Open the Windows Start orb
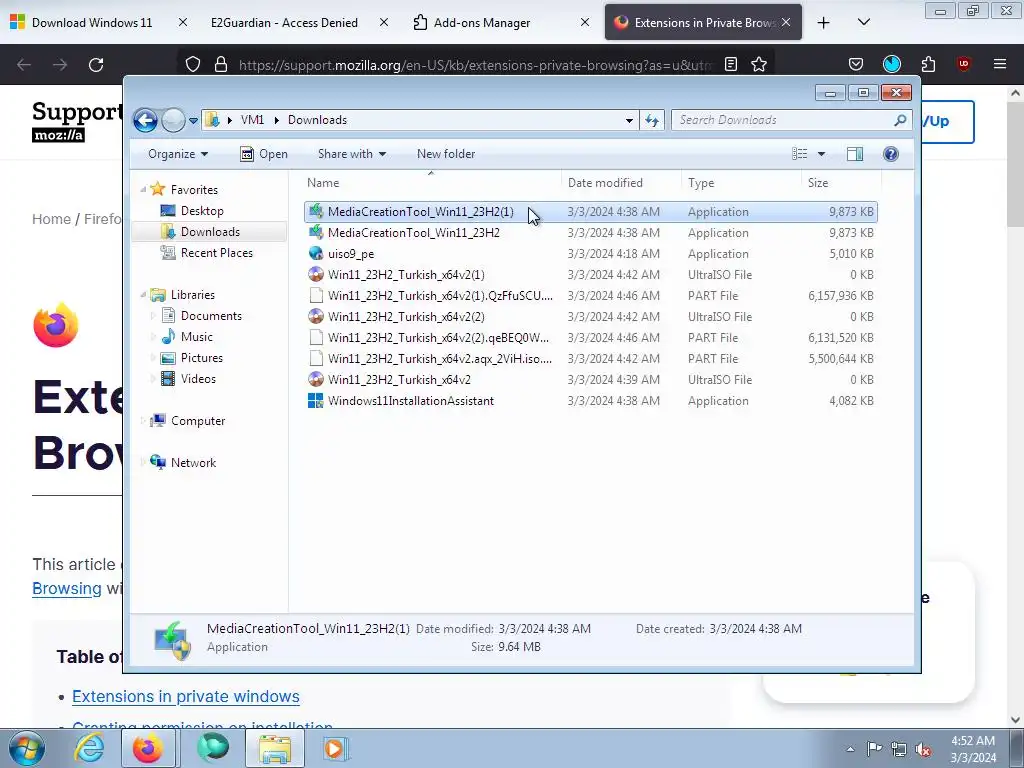Image resolution: width=1024 pixels, height=768 pixels. (27, 749)
